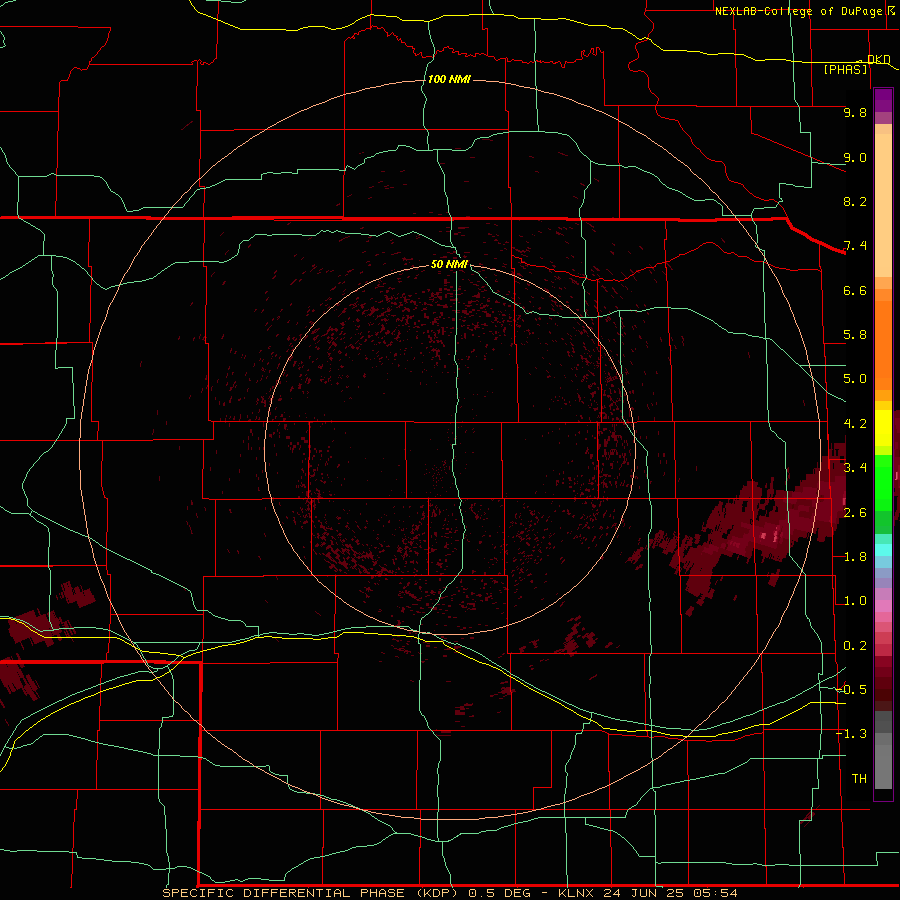
Task: Click the 100 NMI range ring label
Action: pos(449,79)
